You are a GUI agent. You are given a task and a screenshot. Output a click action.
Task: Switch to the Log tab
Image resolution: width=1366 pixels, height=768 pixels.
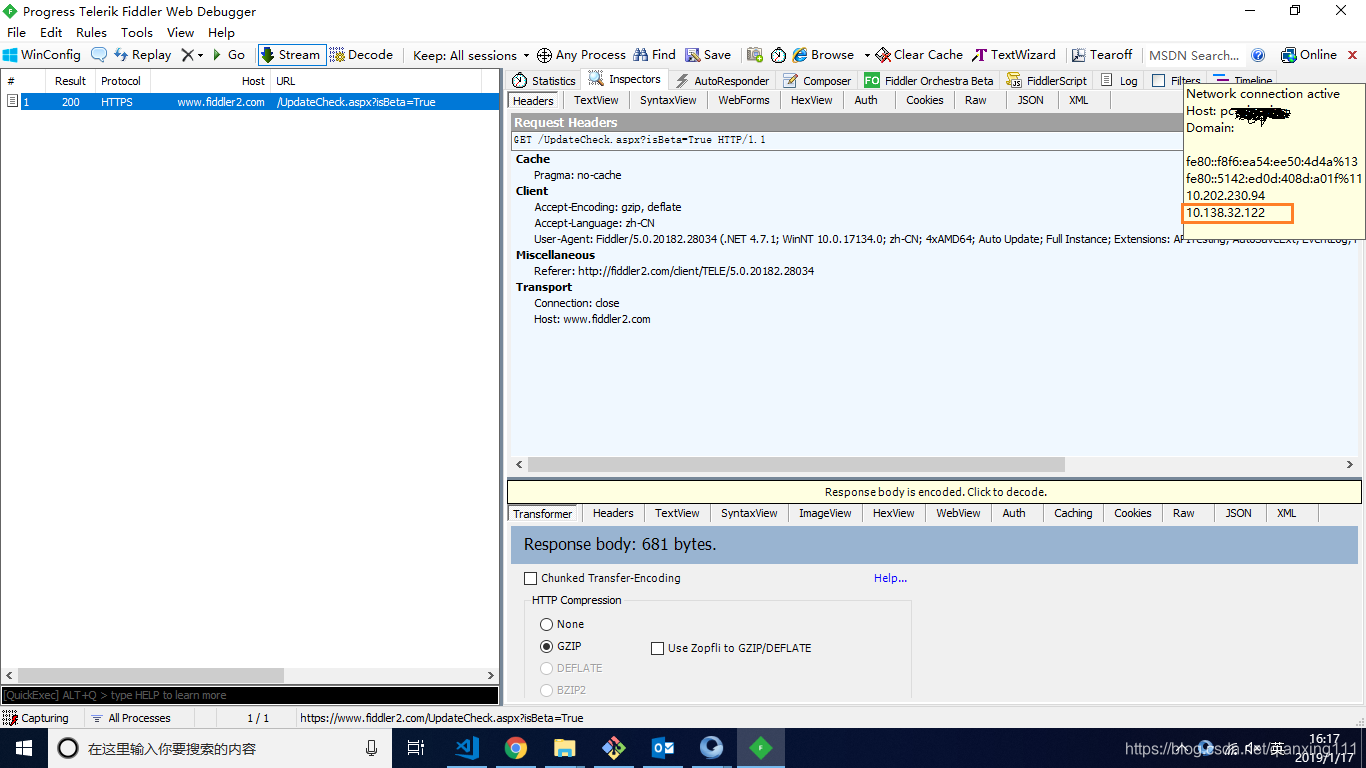click(x=1119, y=81)
